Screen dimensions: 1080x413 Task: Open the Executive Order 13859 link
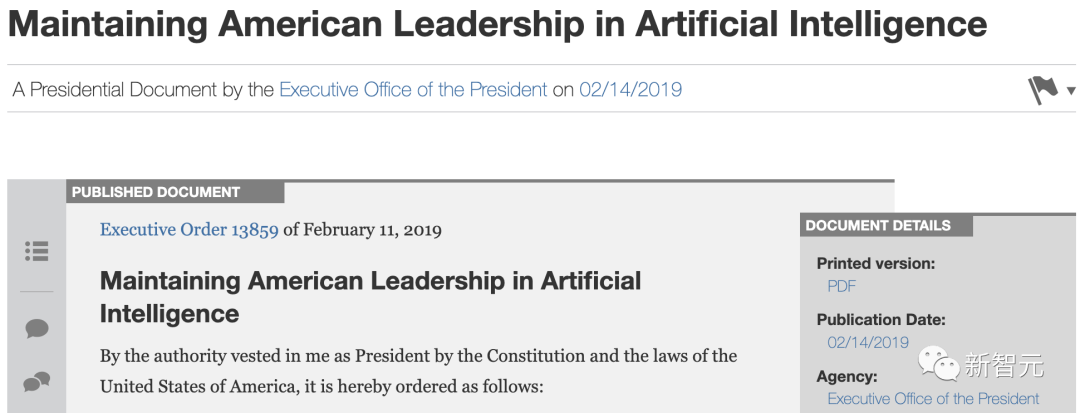[189, 230]
